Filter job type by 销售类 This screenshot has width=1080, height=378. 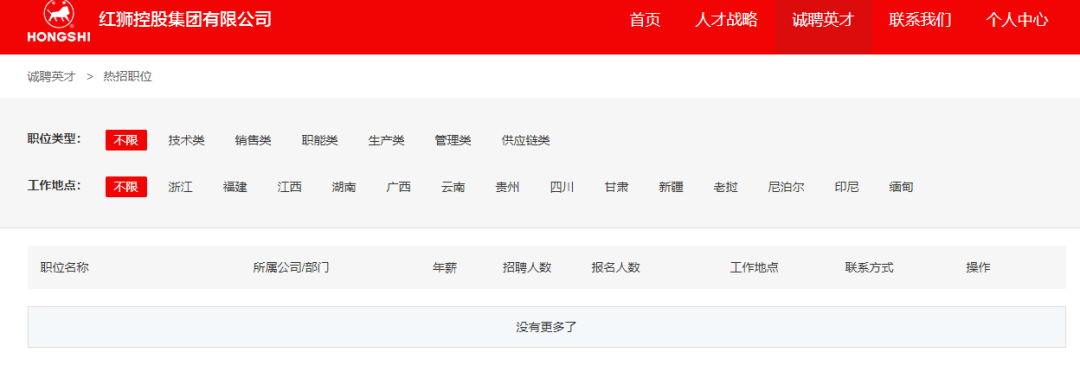[253, 140]
